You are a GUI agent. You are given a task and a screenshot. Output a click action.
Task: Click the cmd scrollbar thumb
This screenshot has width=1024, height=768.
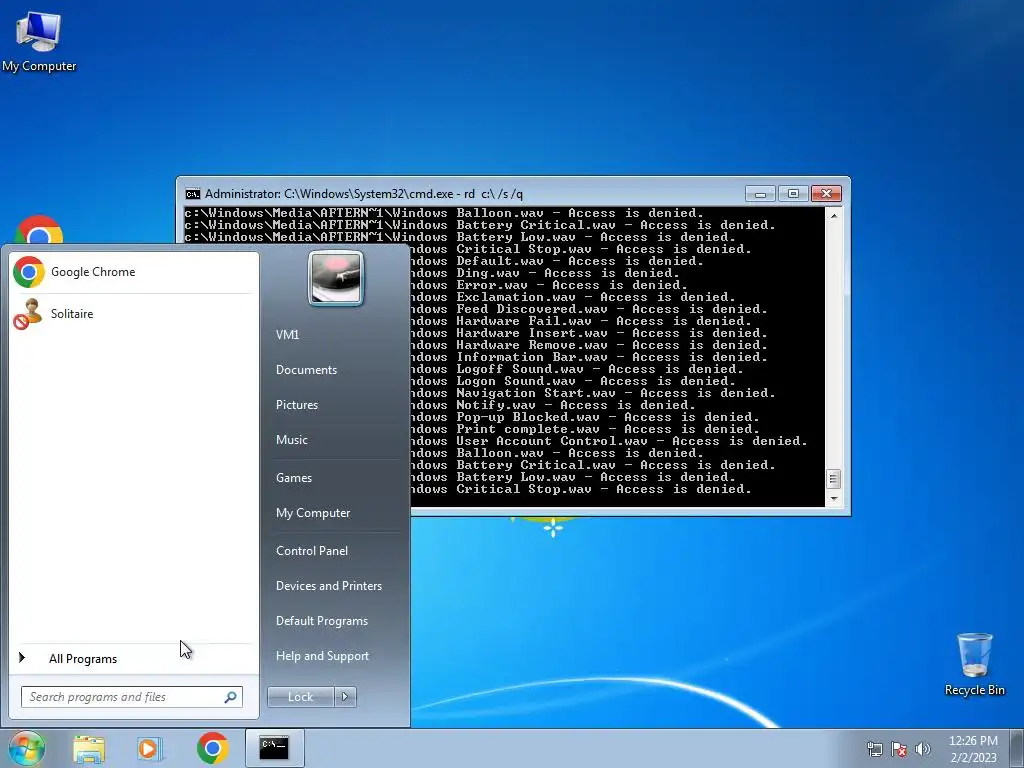pyautogui.click(x=833, y=479)
